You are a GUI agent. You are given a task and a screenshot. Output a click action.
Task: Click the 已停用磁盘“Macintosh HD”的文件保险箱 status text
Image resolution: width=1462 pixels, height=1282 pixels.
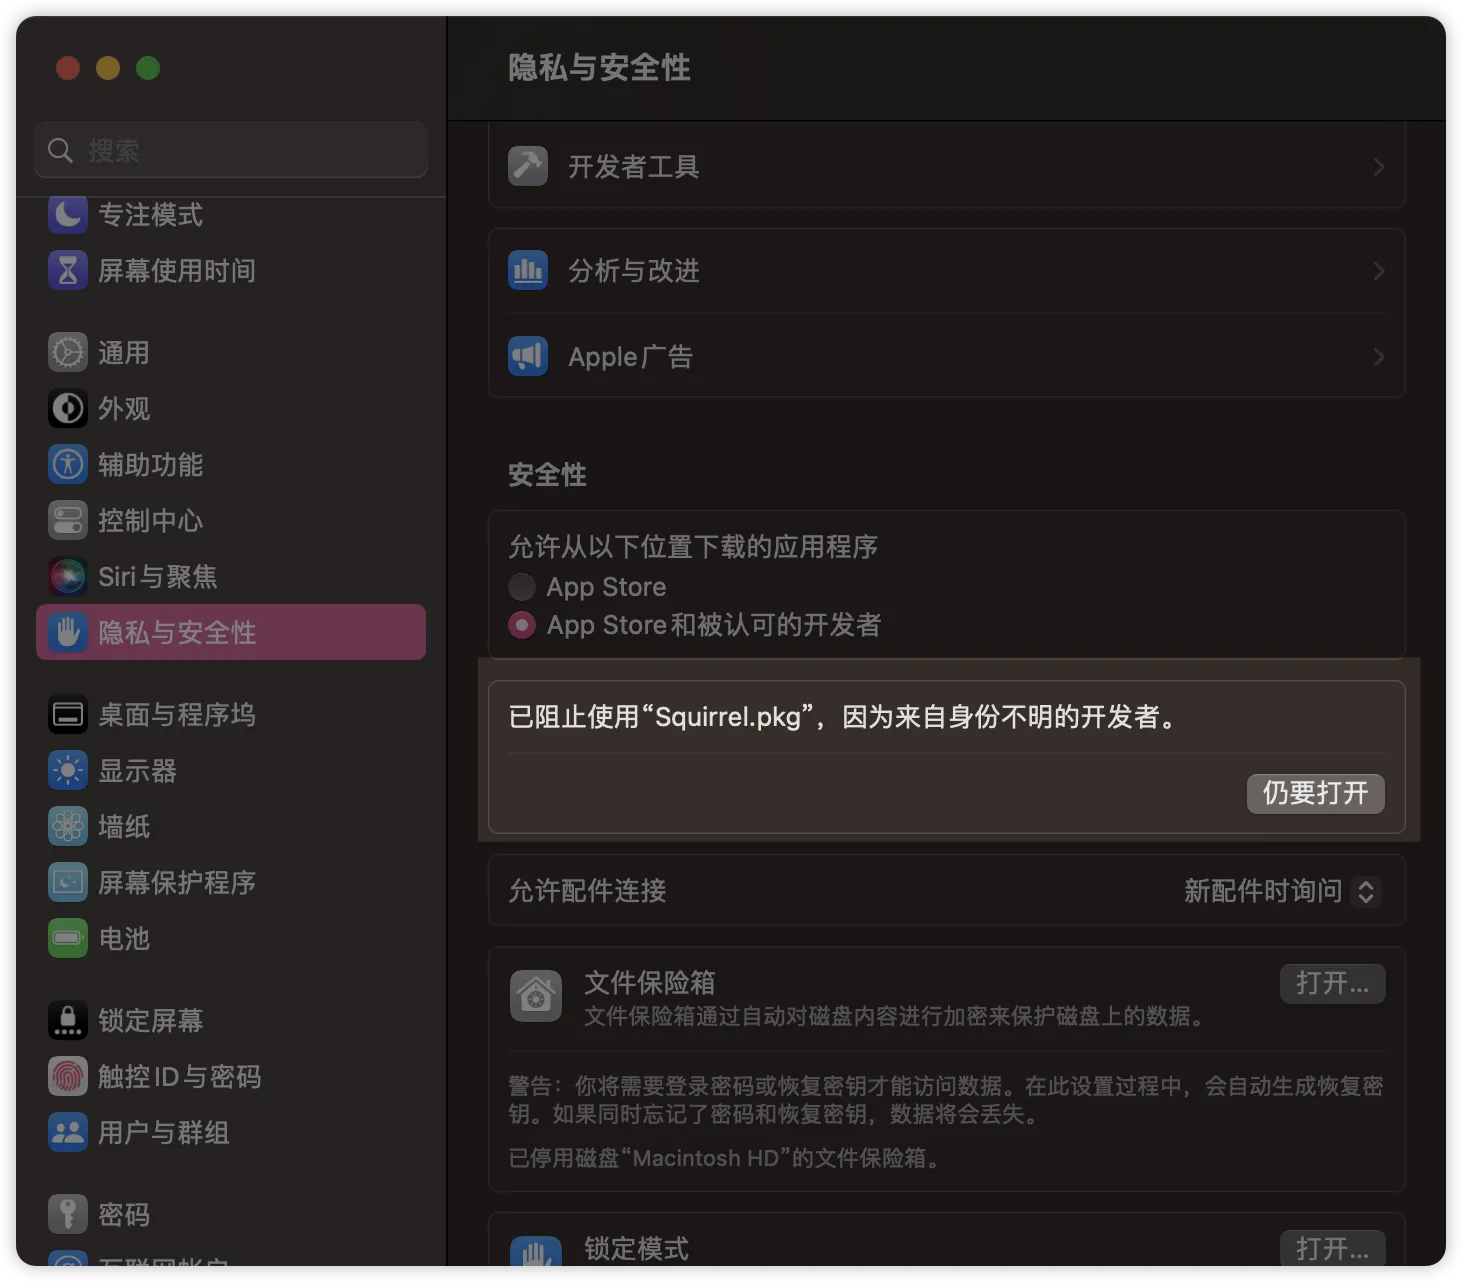pyautogui.click(x=724, y=1158)
